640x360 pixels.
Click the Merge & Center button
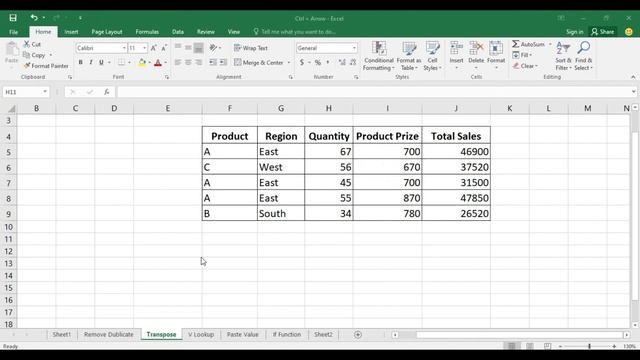[x=259, y=62]
